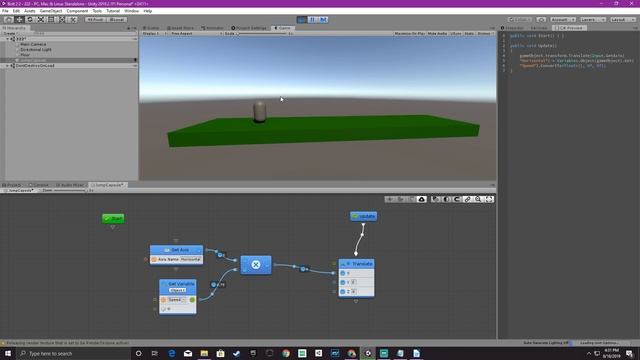Expand DontDestroyOnLoad in Hierarchy

point(7,65)
